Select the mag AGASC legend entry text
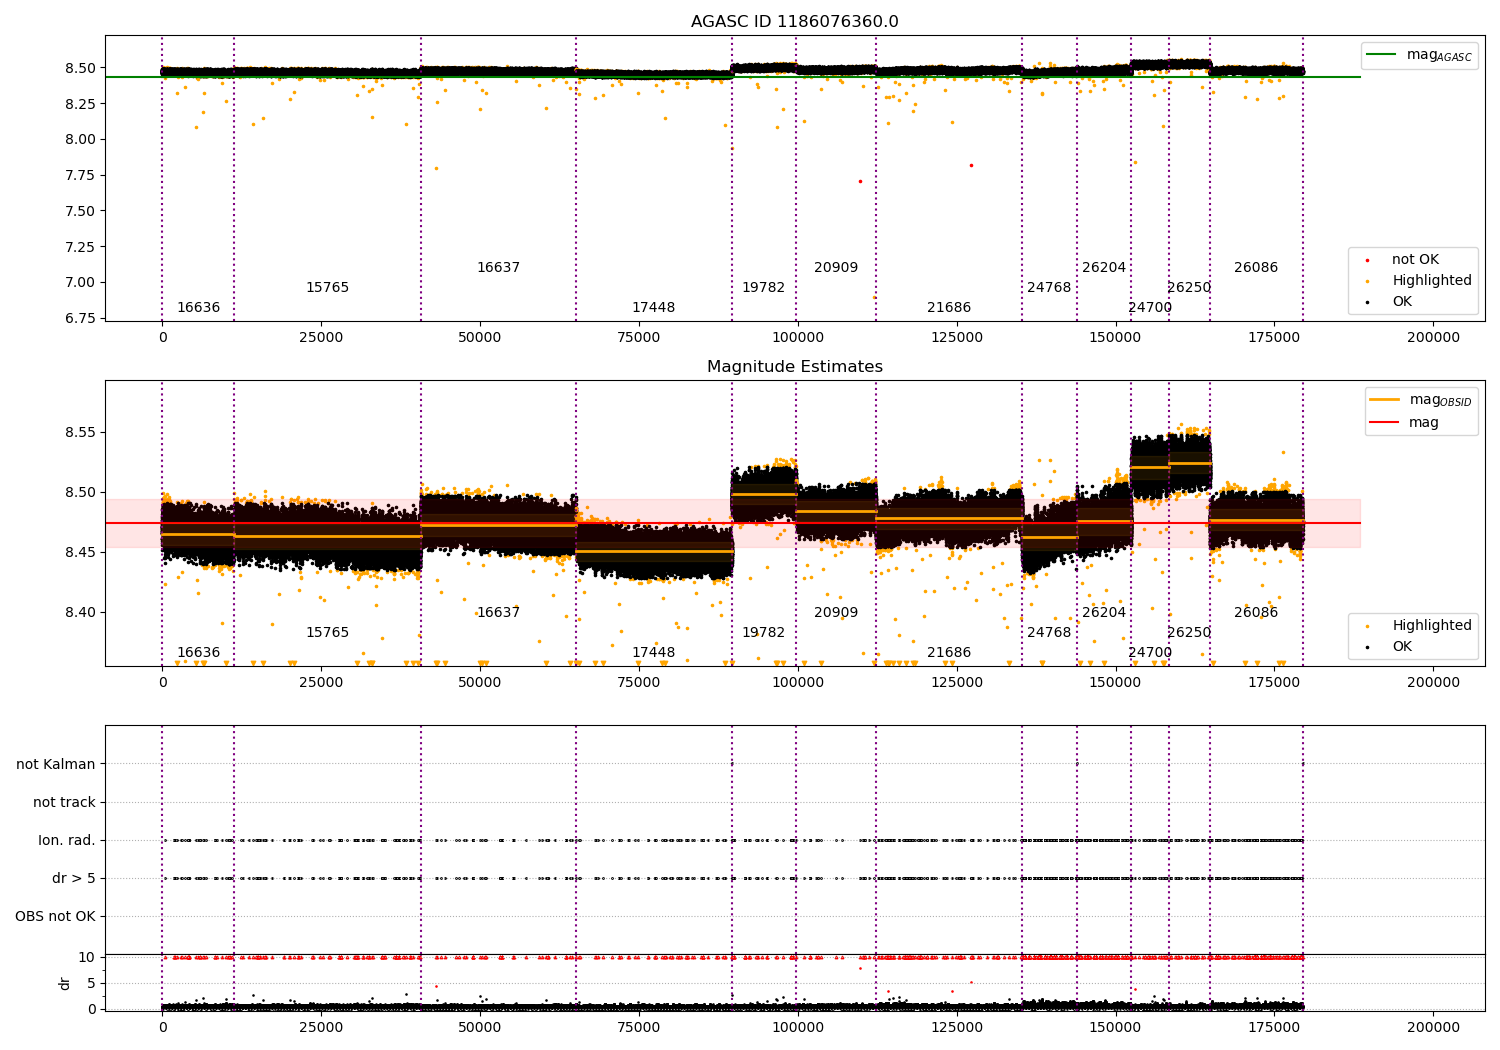Viewport: 1500px width, 1050px height. pos(1439,55)
